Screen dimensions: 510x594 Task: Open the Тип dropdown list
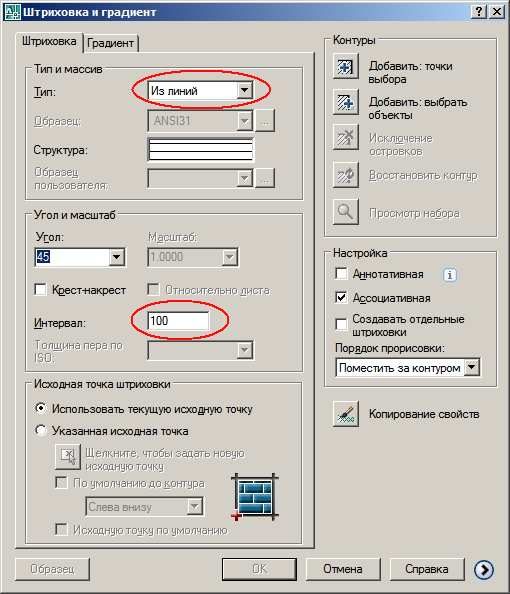click(244, 91)
